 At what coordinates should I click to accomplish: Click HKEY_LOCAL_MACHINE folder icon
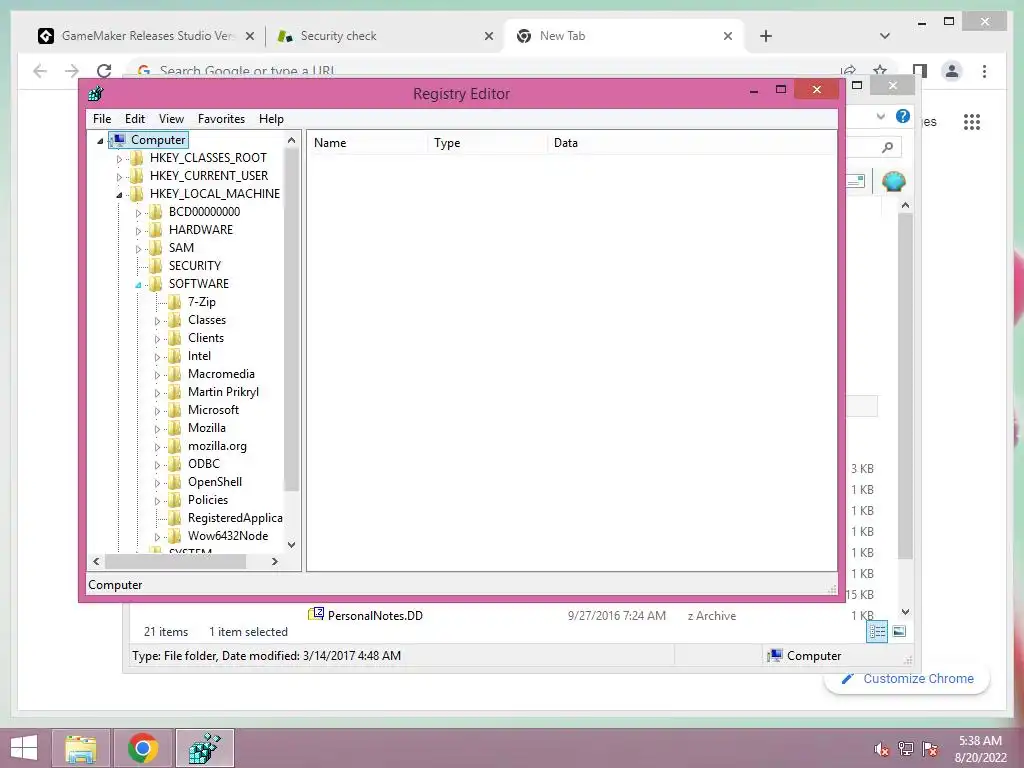click(x=136, y=193)
